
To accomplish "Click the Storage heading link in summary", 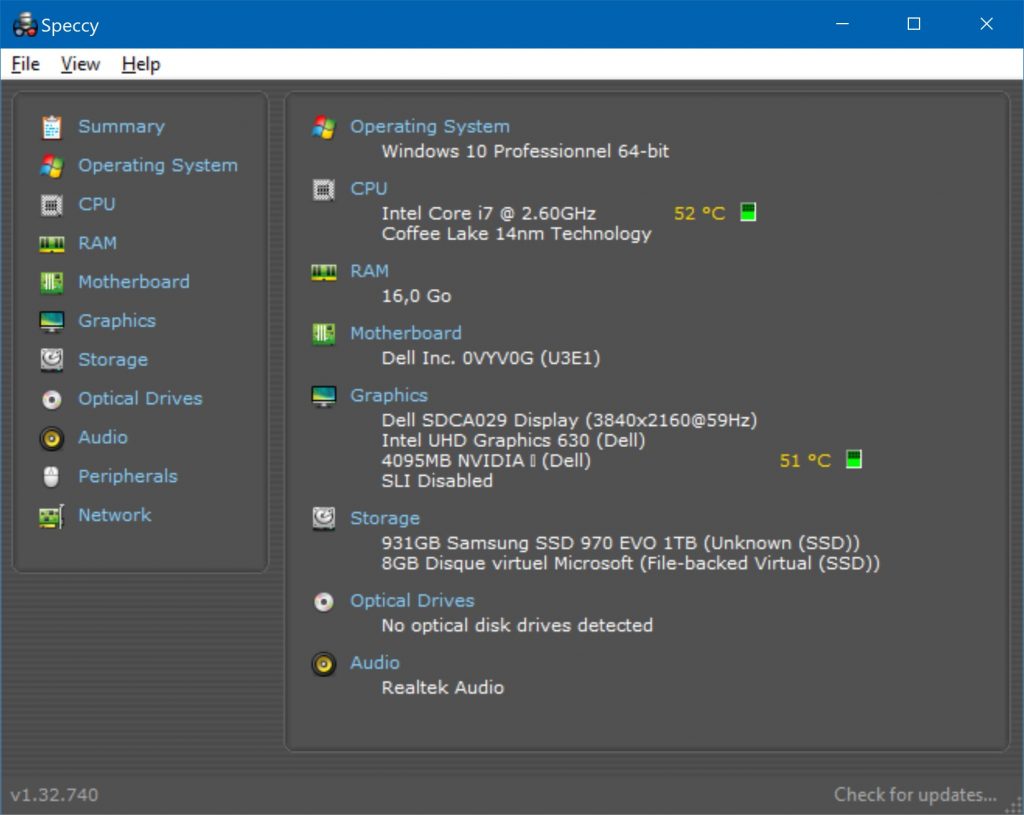I will pyautogui.click(x=385, y=519).
